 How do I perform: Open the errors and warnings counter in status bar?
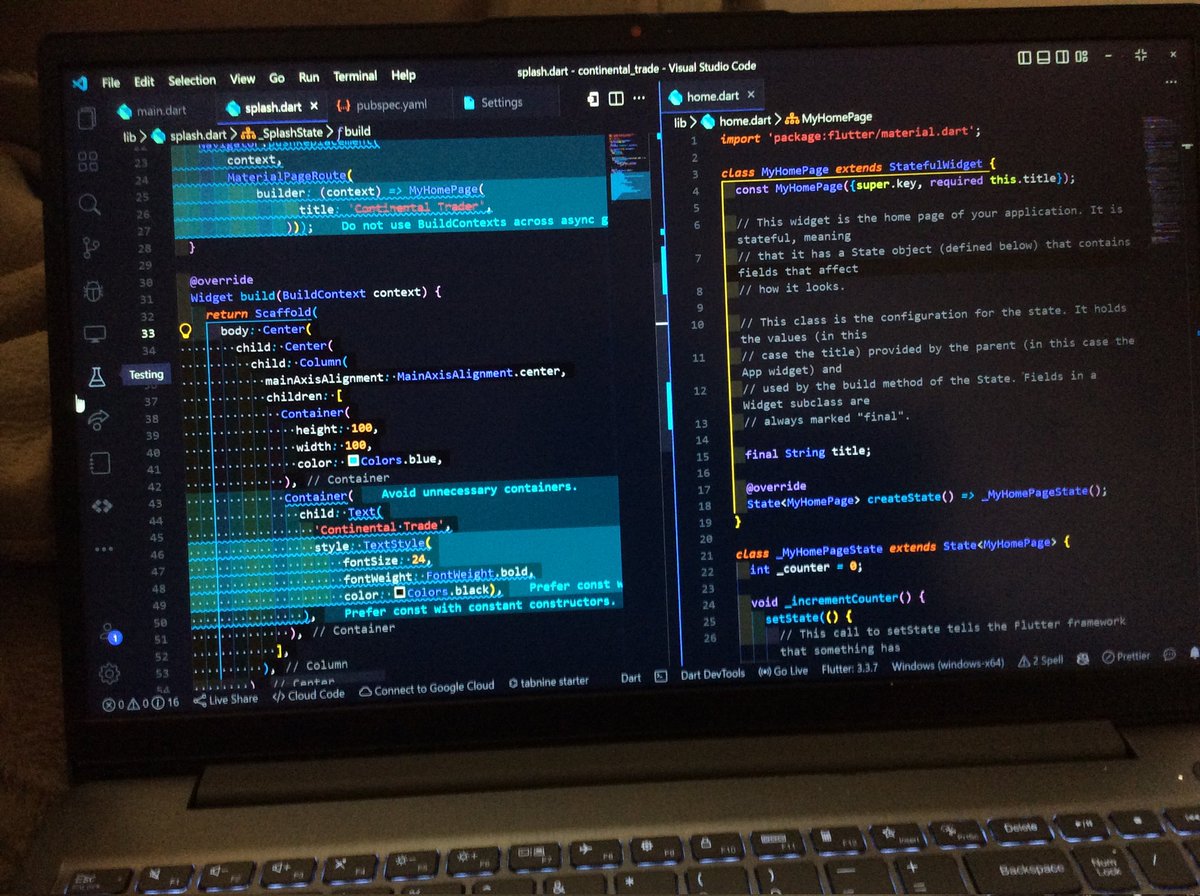coord(141,703)
